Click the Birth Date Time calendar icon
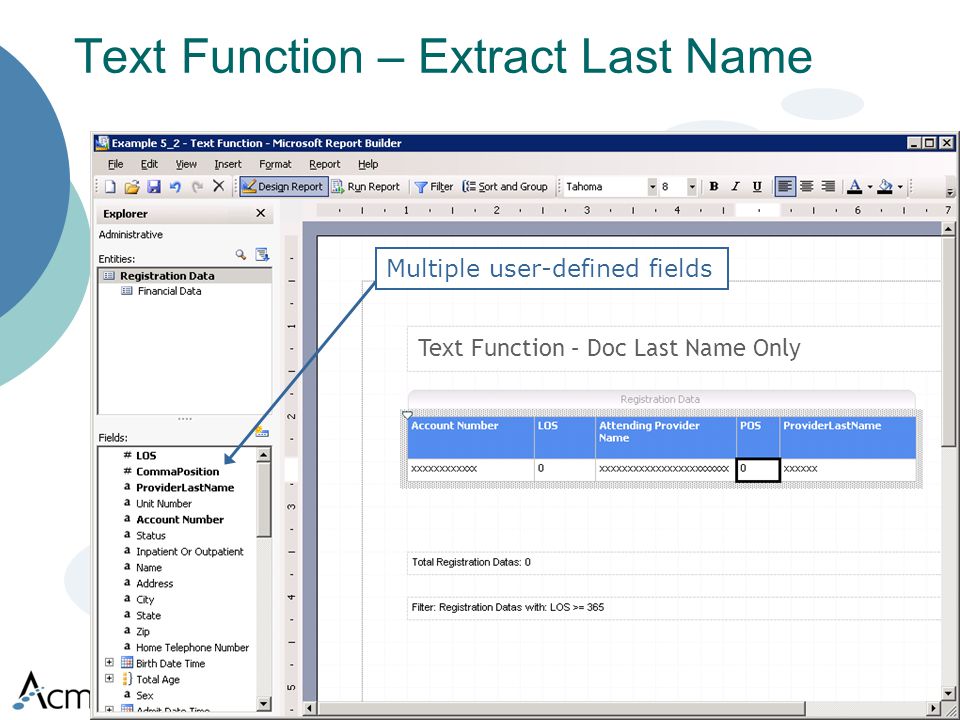Viewport: 960px width, 720px height. (x=127, y=662)
